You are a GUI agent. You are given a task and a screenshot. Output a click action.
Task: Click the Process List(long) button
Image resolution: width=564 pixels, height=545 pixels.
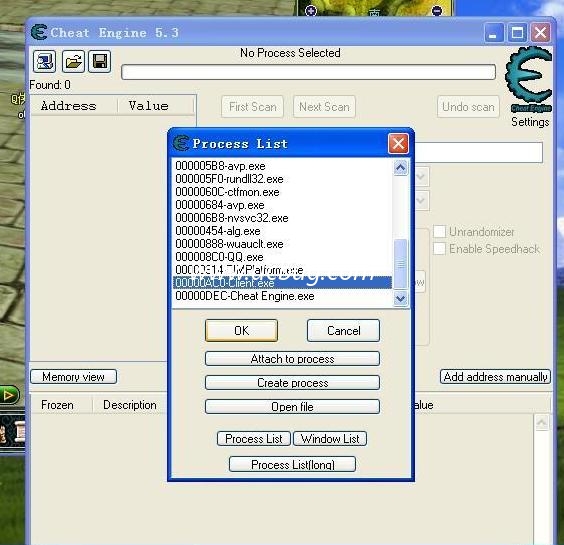point(292,464)
